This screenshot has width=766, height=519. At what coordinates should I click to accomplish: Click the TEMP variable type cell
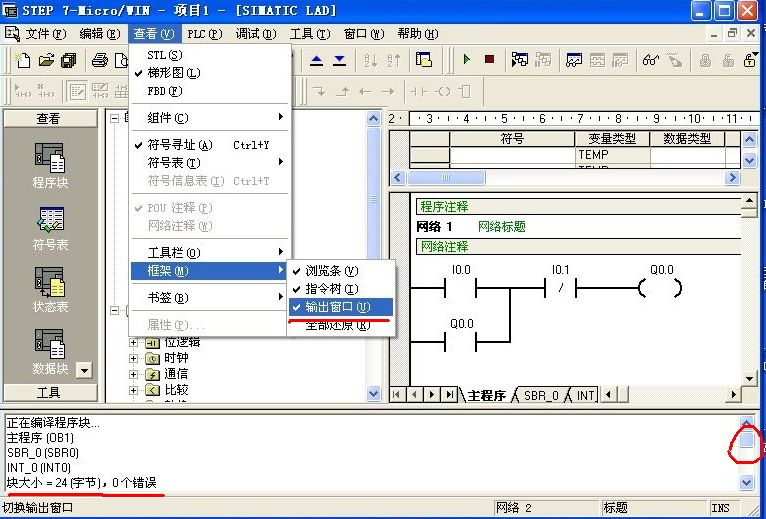point(613,154)
